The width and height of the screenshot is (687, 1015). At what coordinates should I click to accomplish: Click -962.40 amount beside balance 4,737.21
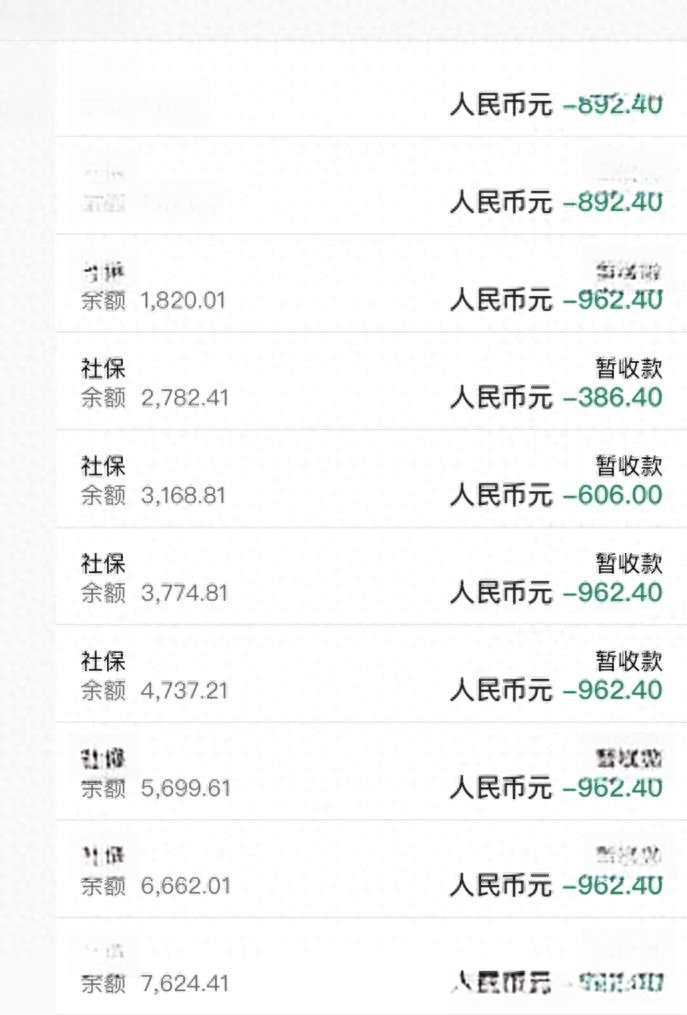coord(613,690)
